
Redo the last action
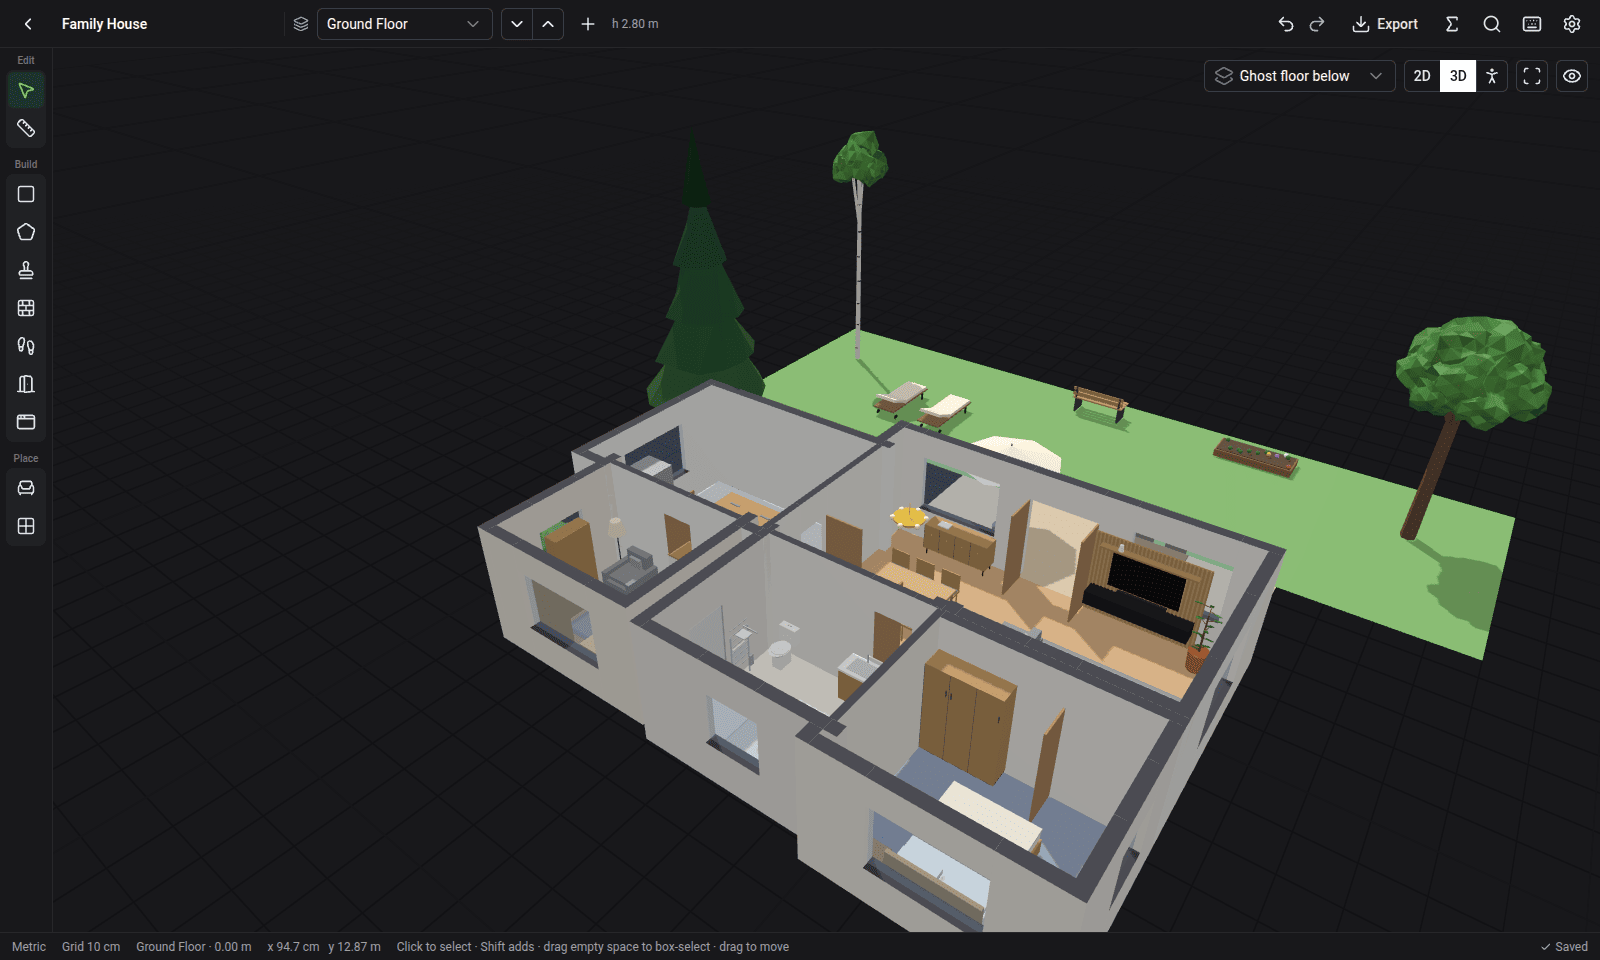(x=1317, y=24)
